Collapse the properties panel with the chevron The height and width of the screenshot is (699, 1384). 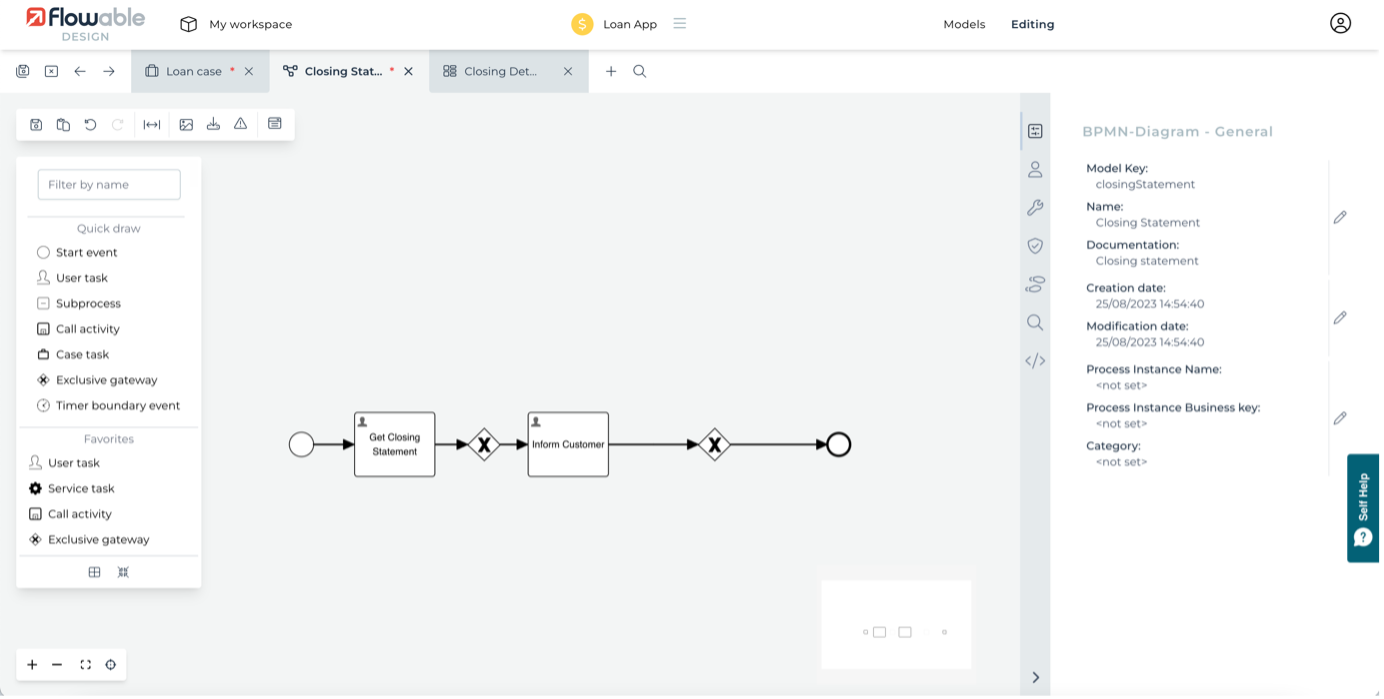tap(1035, 677)
